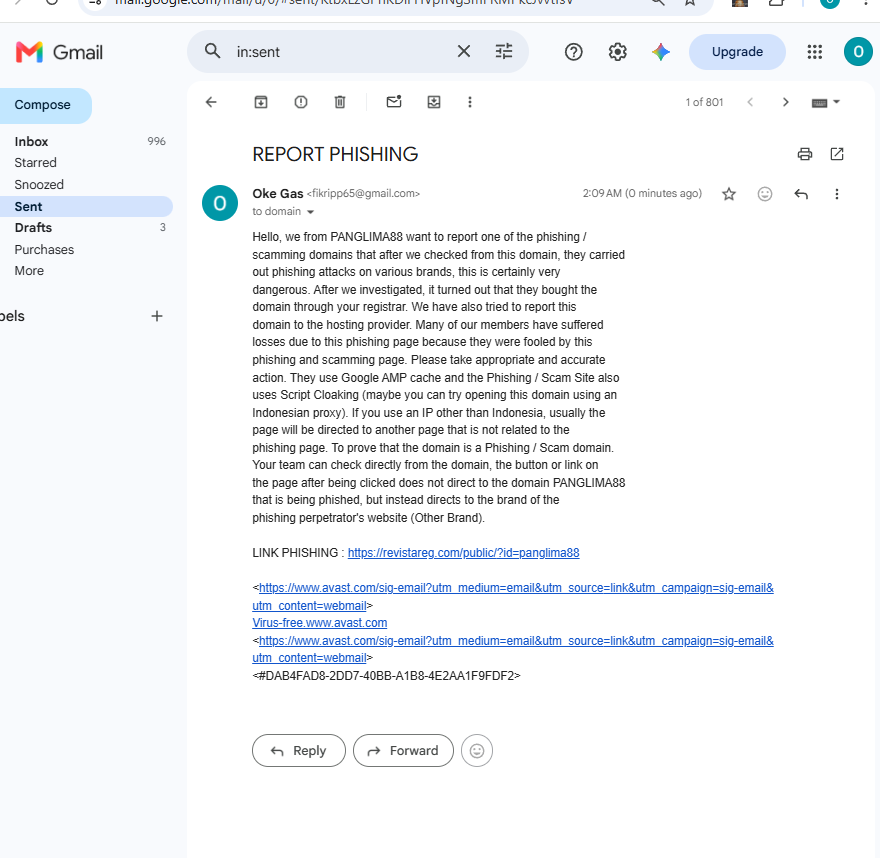Image resolution: width=880 pixels, height=858 pixels.
Task: Click the REPORT PHISHING subject heading
Action: coord(335,154)
